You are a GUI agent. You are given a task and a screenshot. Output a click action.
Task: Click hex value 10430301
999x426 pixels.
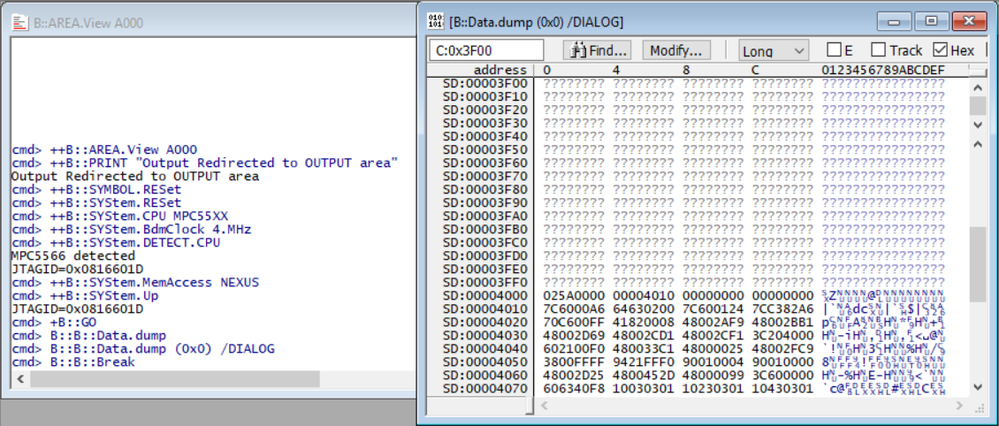(783, 388)
